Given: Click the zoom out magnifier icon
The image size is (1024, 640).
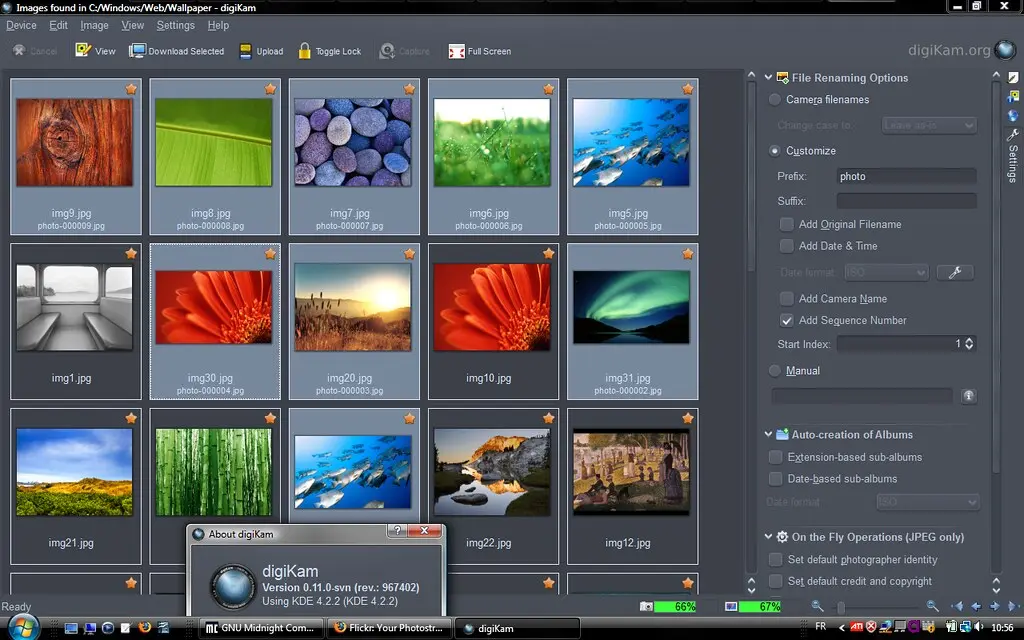Looking at the screenshot, I should point(818,607).
